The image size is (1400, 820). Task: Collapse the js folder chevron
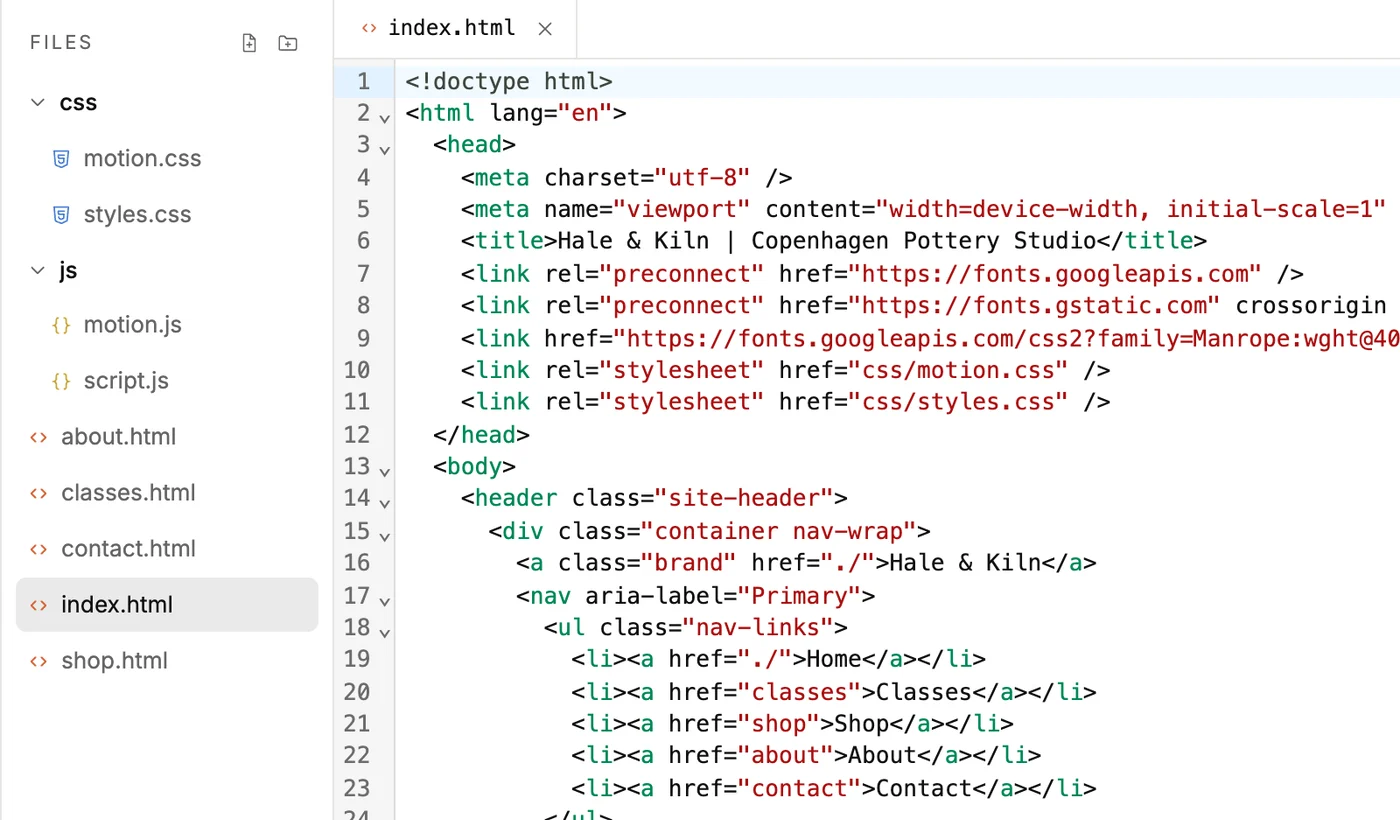pos(38,270)
